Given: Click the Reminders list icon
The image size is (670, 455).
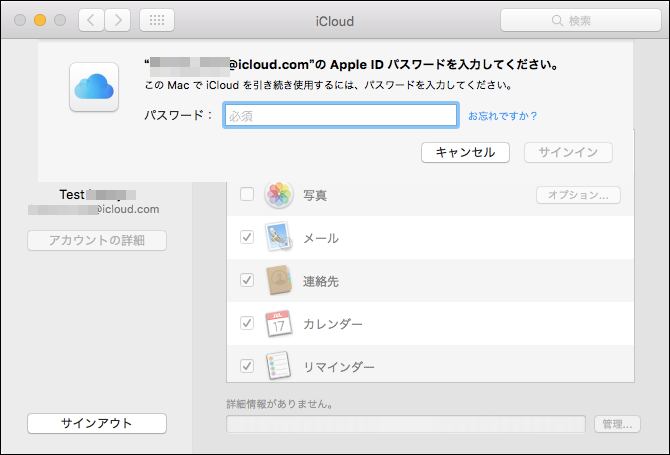Looking at the screenshot, I should (x=279, y=366).
